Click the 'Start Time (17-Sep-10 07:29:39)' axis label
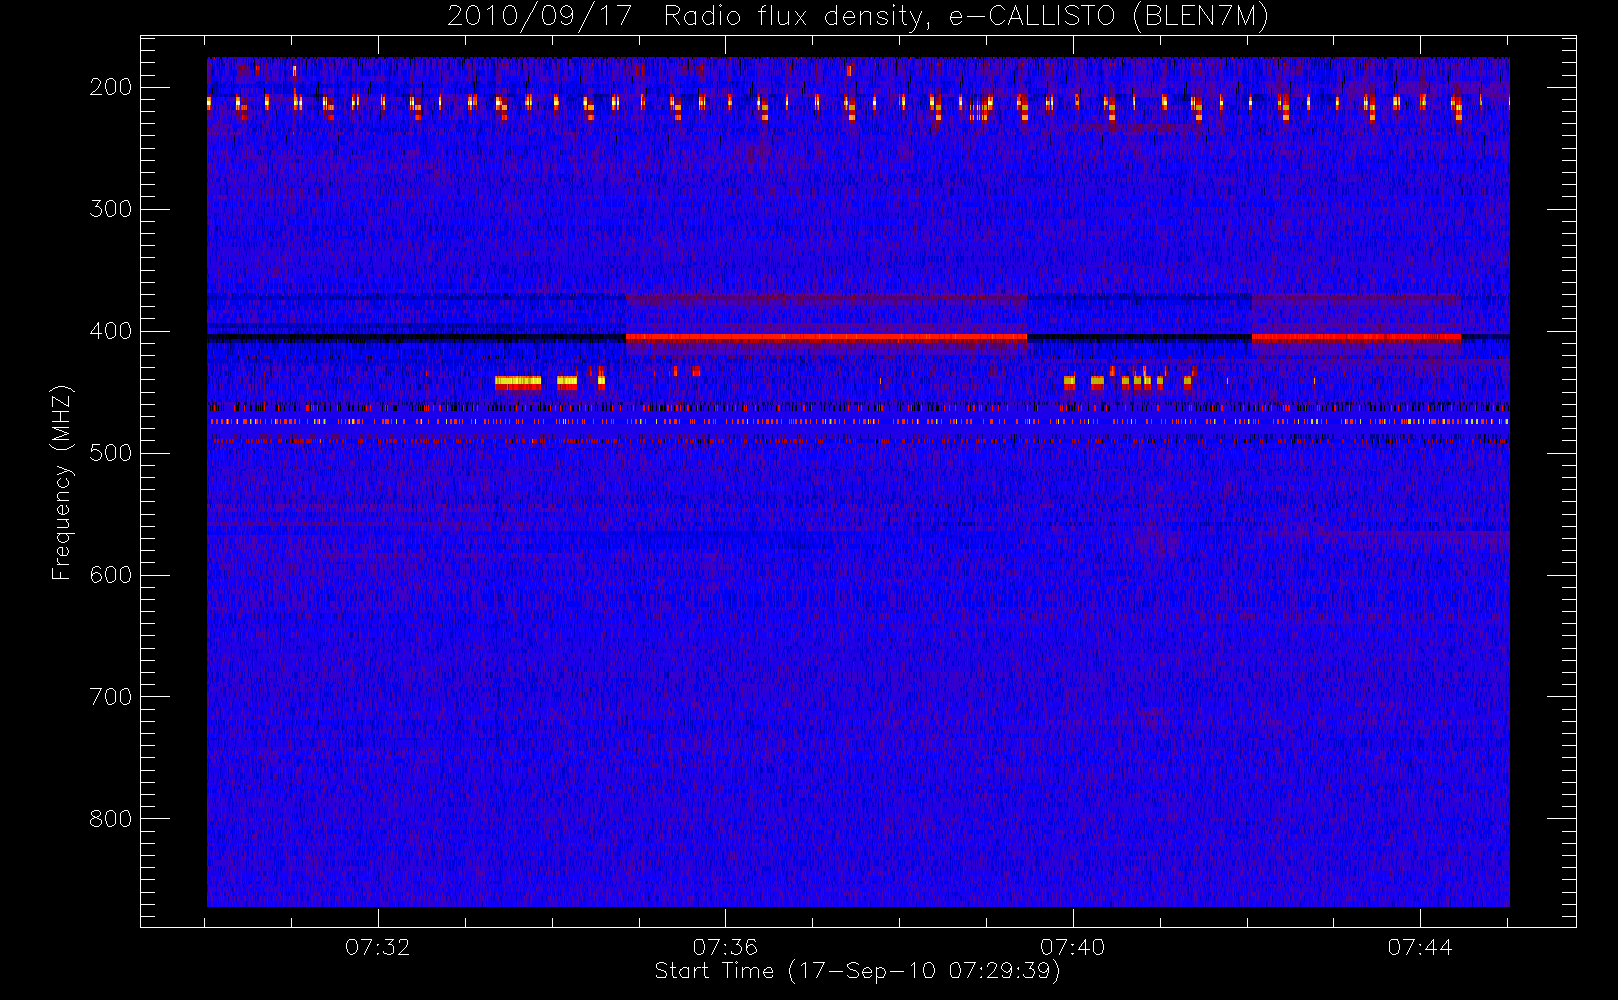1618x1000 pixels. [x=857, y=971]
